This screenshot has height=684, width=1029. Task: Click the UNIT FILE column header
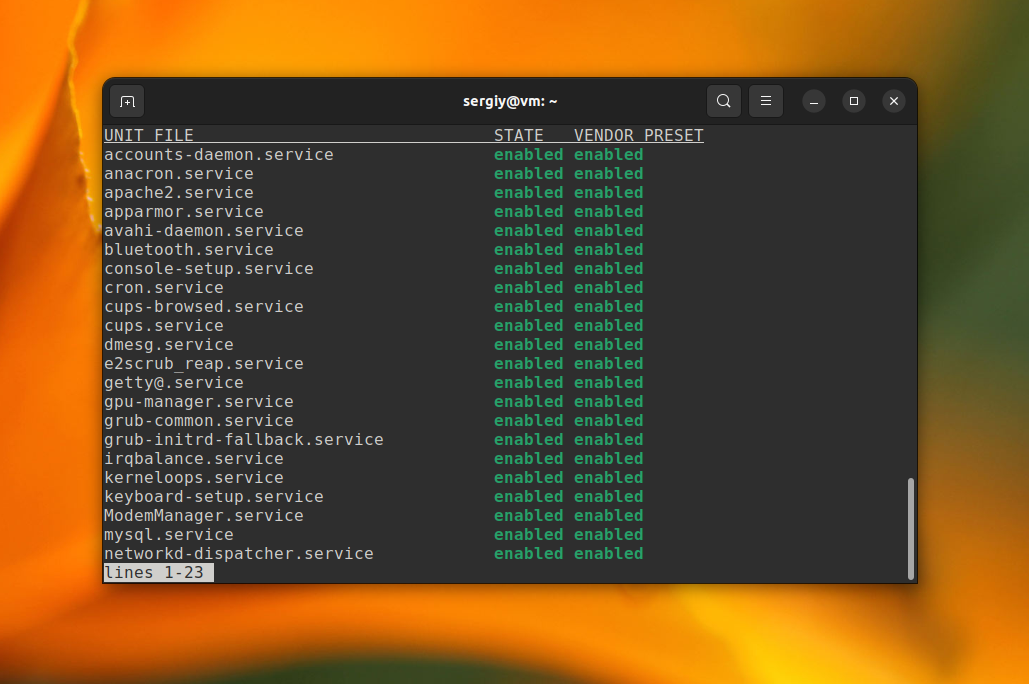149,135
